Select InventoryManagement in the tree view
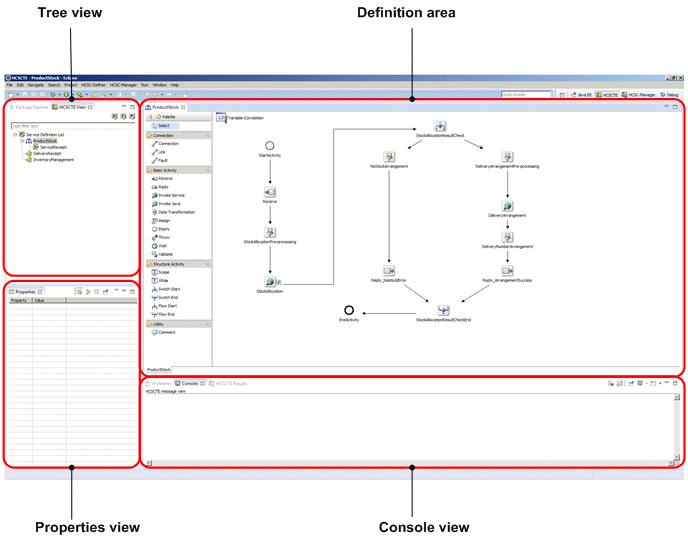The height and width of the screenshot is (539, 688). (50, 160)
